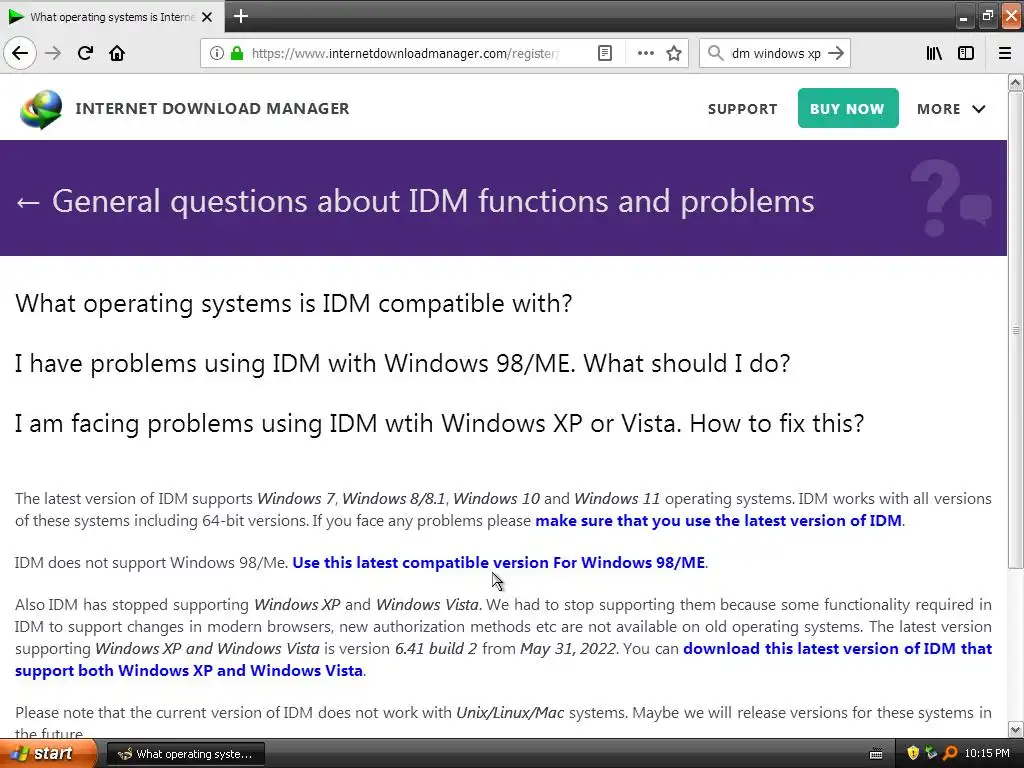Click the scrollbar up arrow
Viewport: 1024px width, 768px height.
[x=1015, y=82]
